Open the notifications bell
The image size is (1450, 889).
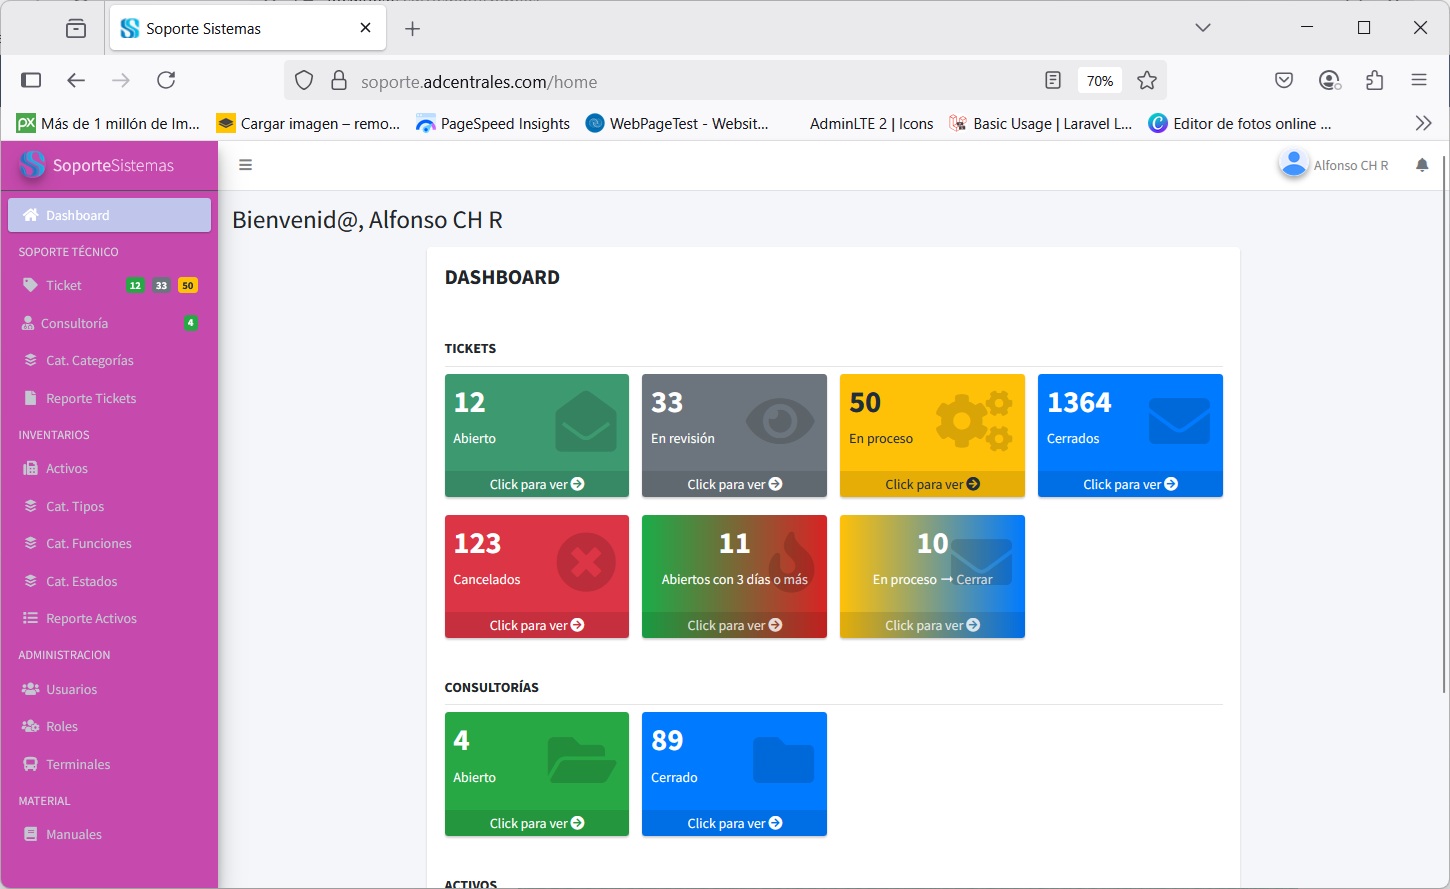[x=1421, y=165]
